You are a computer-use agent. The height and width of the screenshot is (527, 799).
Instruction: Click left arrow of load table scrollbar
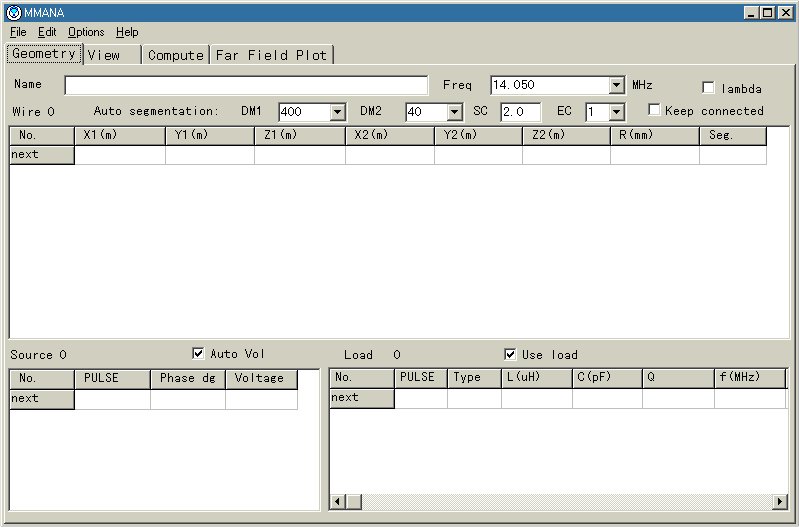click(338, 501)
